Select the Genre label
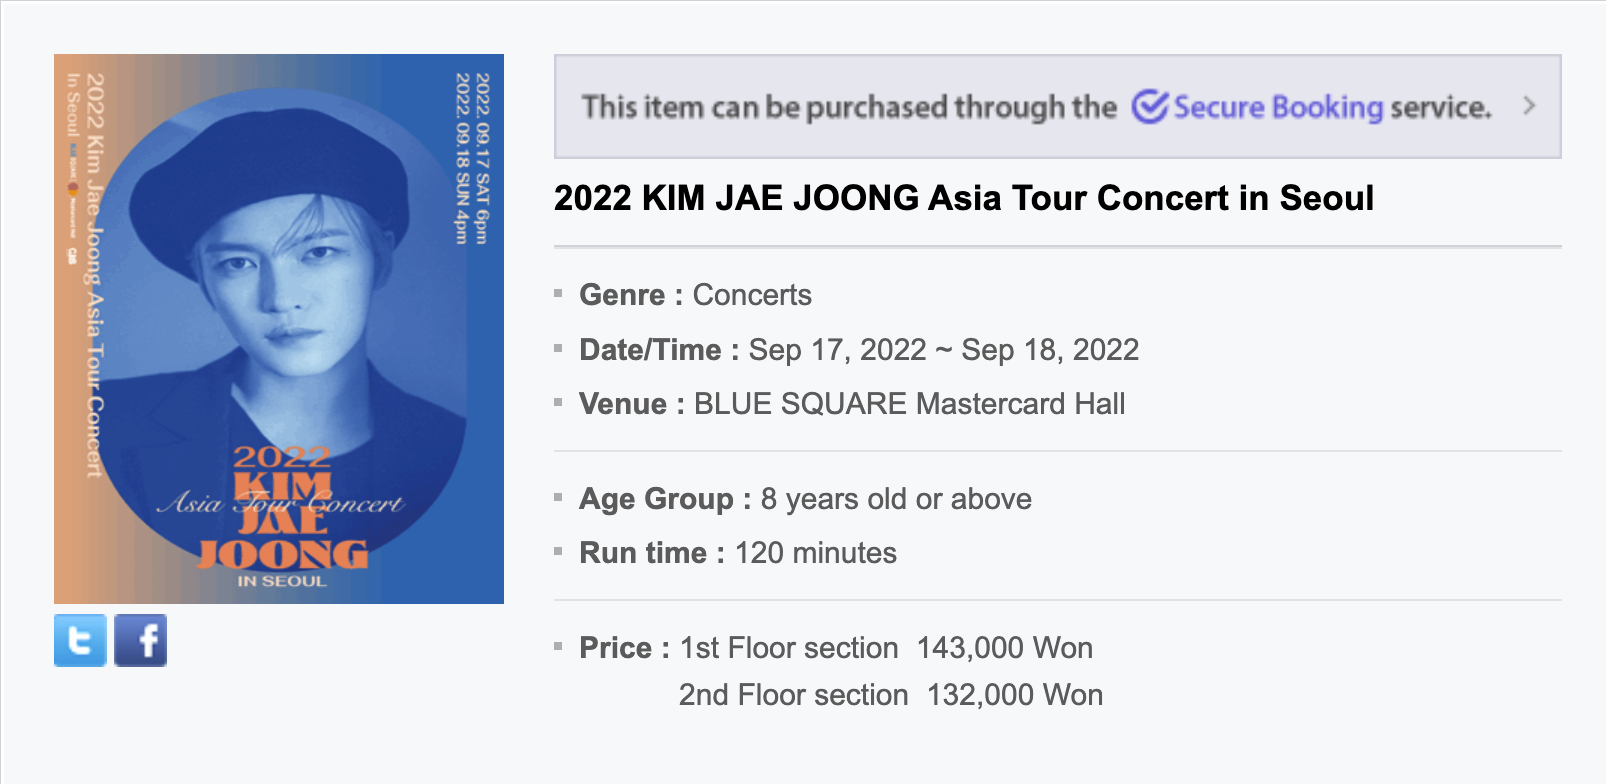1606x784 pixels. (x=631, y=295)
